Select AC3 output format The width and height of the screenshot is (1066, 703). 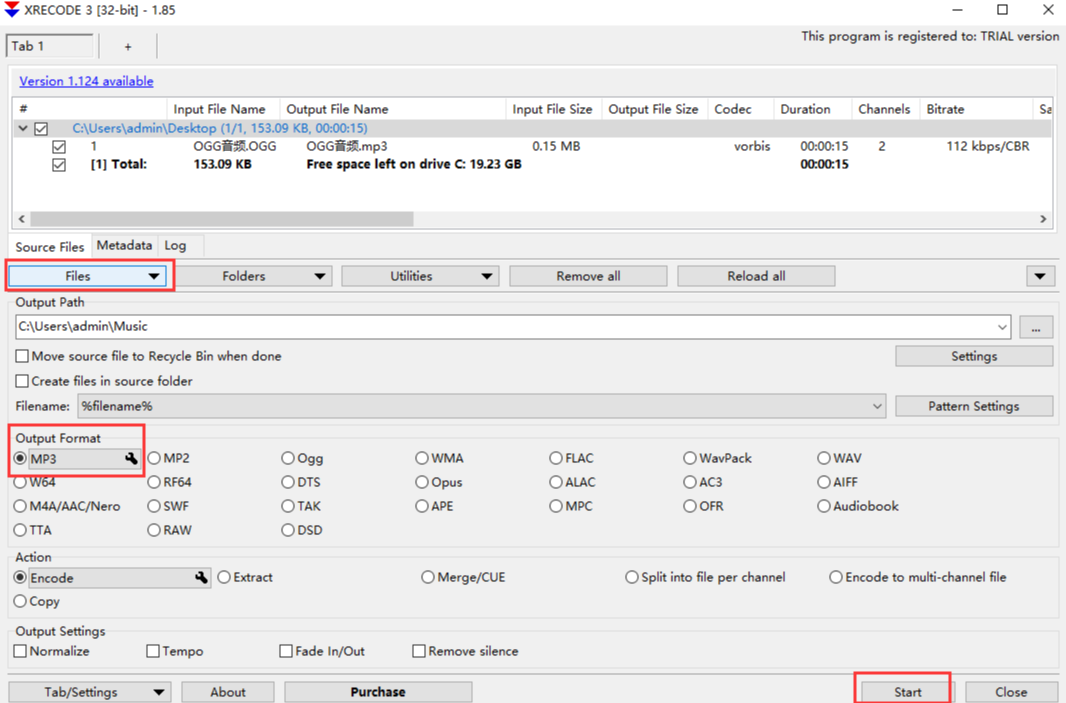point(690,482)
